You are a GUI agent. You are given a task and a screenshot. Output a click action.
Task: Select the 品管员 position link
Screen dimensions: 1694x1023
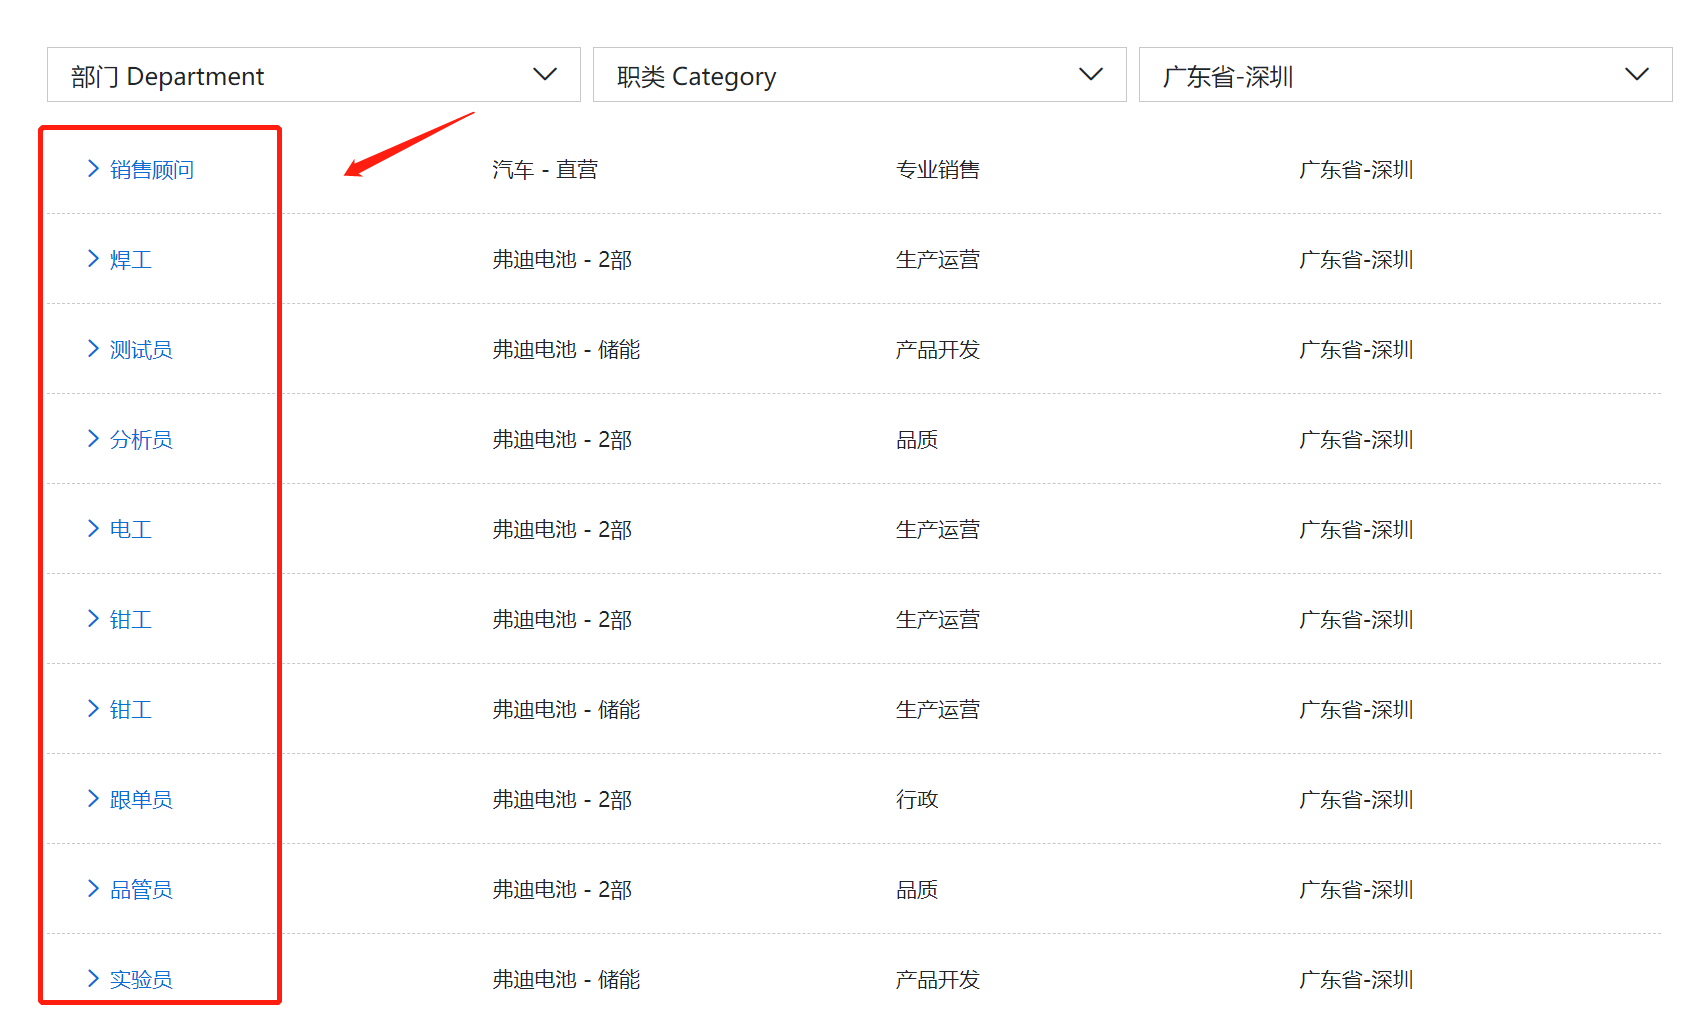pos(141,890)
